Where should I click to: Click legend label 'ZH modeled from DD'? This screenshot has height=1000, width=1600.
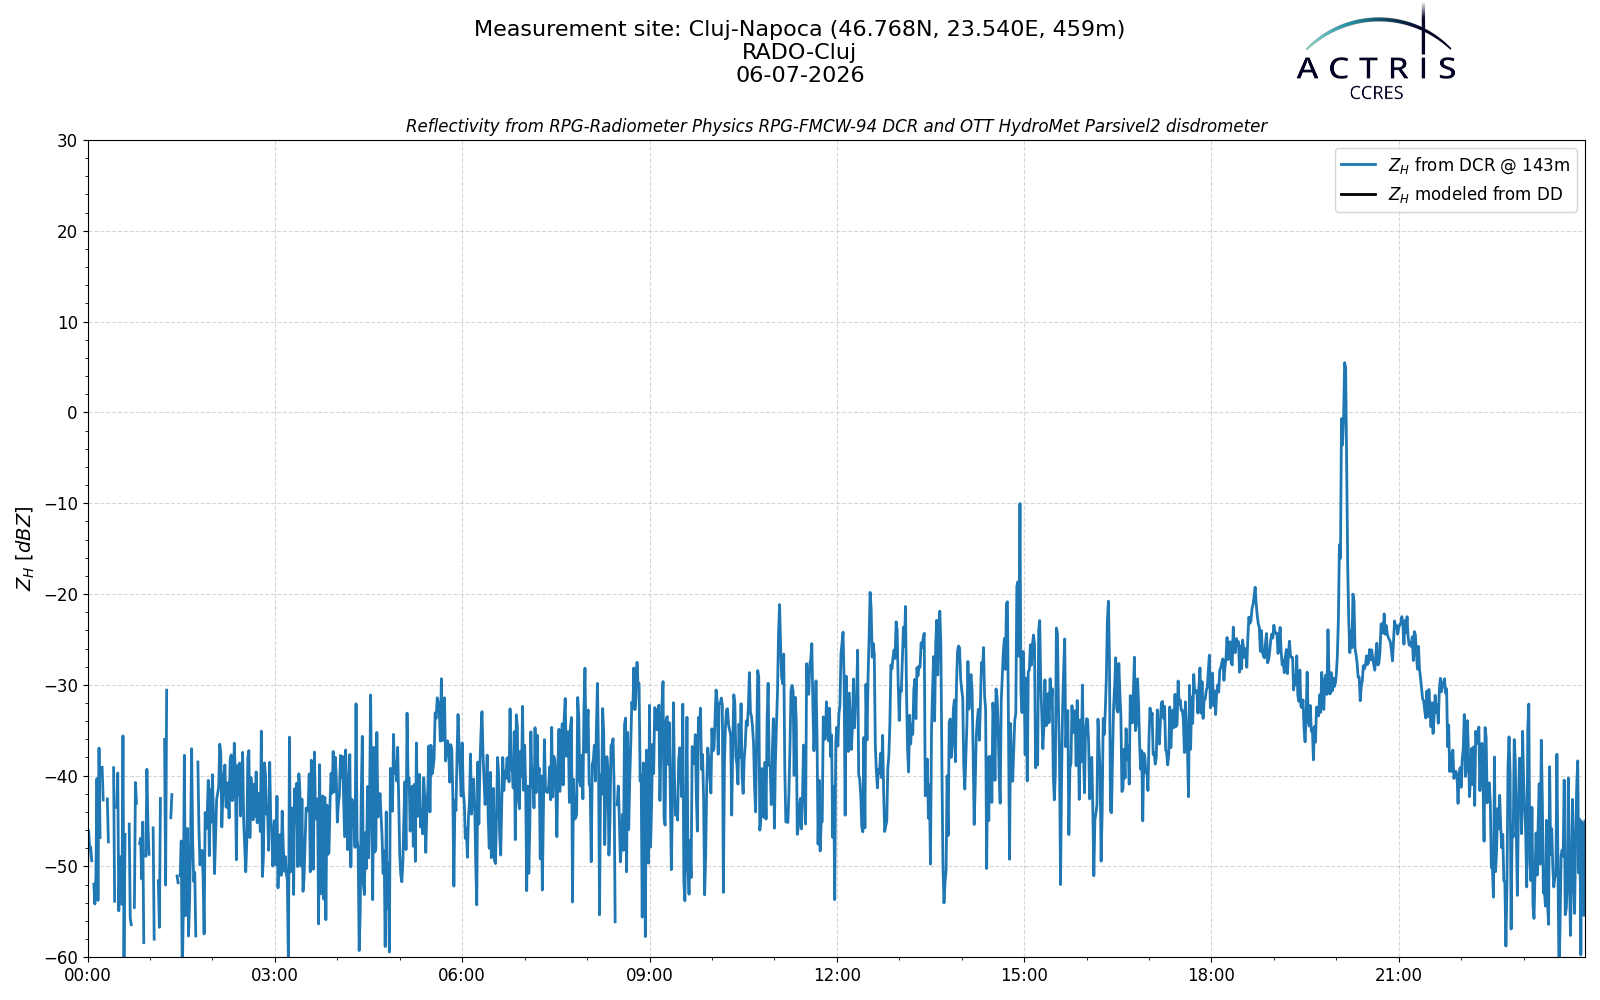coord(1474,194)
